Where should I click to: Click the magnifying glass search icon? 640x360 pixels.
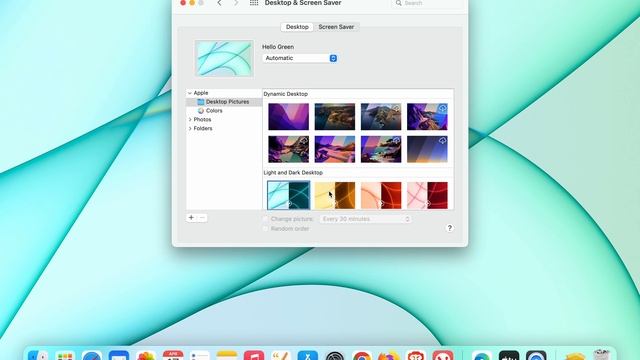tap(399, 3)
